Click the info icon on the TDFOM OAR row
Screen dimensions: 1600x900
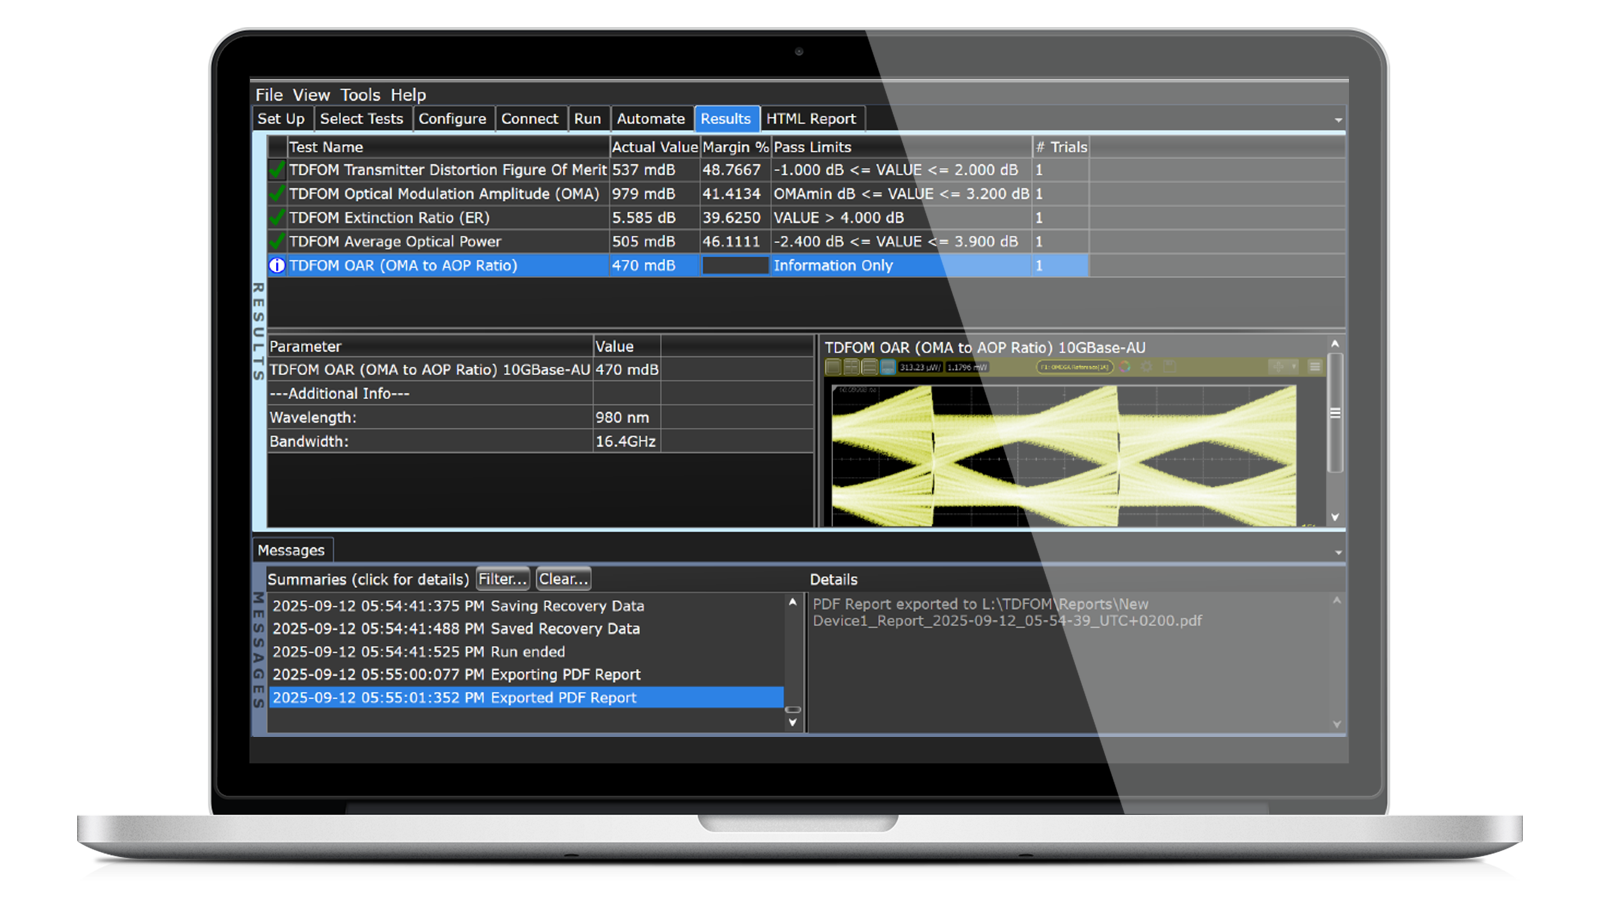click(x=277, y=265)
